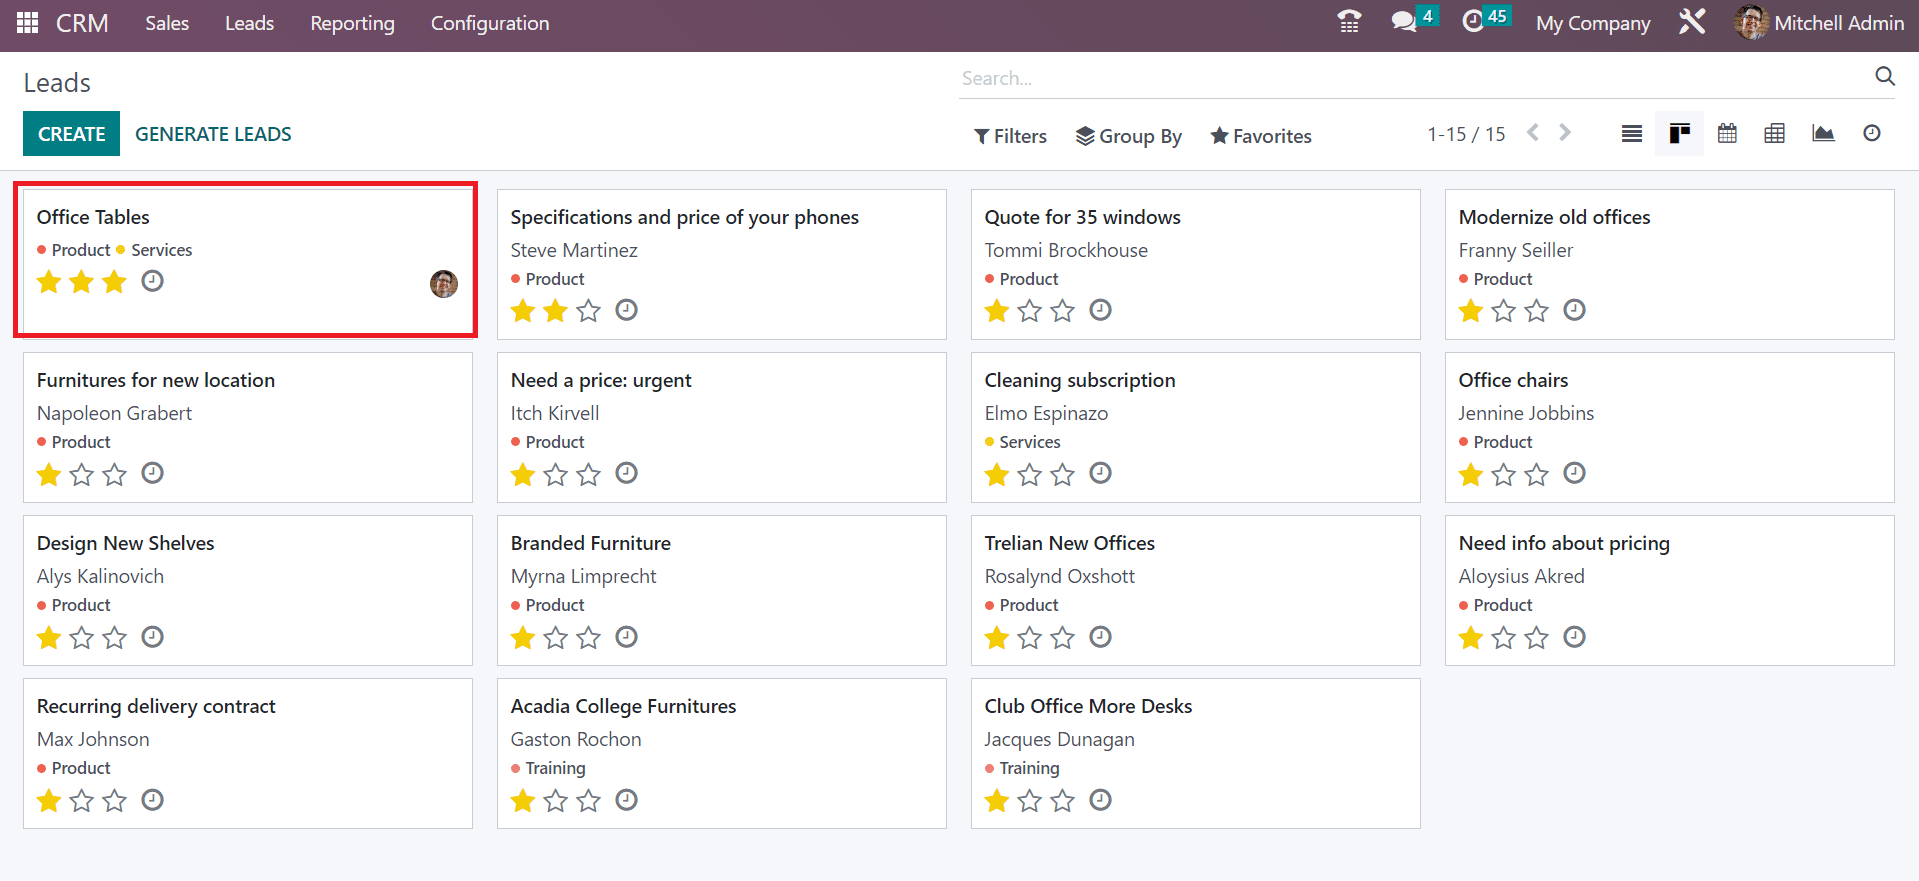Open the Mitchell Admin user menu
The width and height of the screenshot is (1919, 881).
pyautogui.click(x=1820, y=23)
